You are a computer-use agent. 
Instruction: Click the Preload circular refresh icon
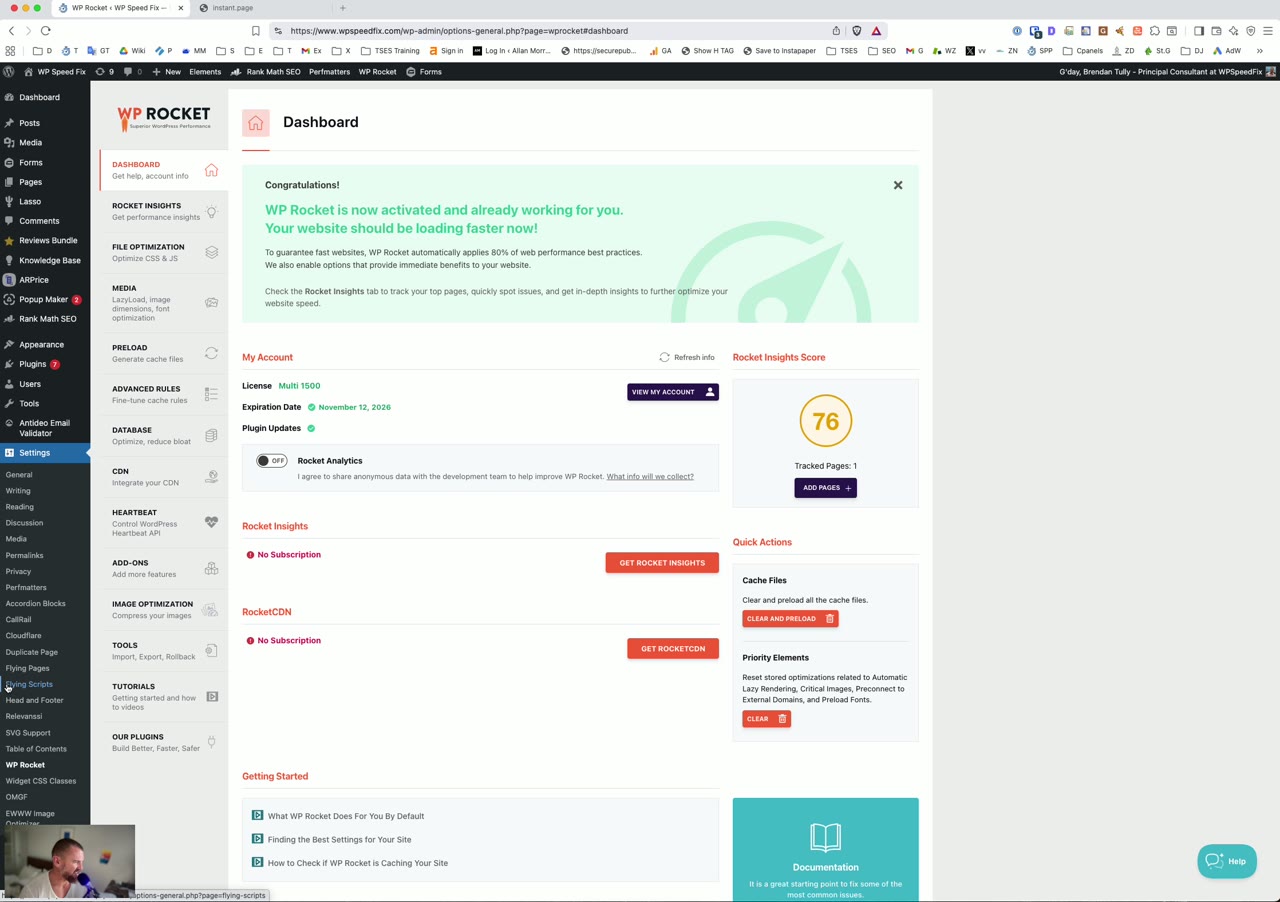[211, 352]
